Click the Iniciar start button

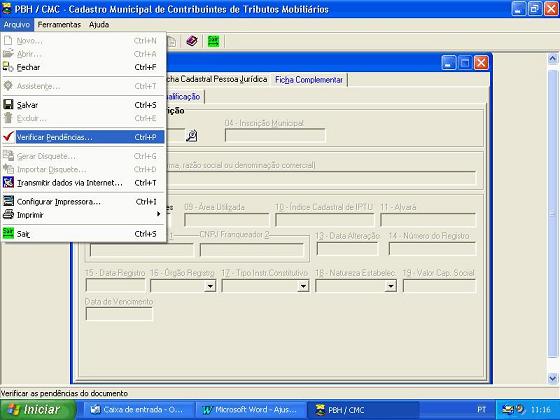[37, 409]
